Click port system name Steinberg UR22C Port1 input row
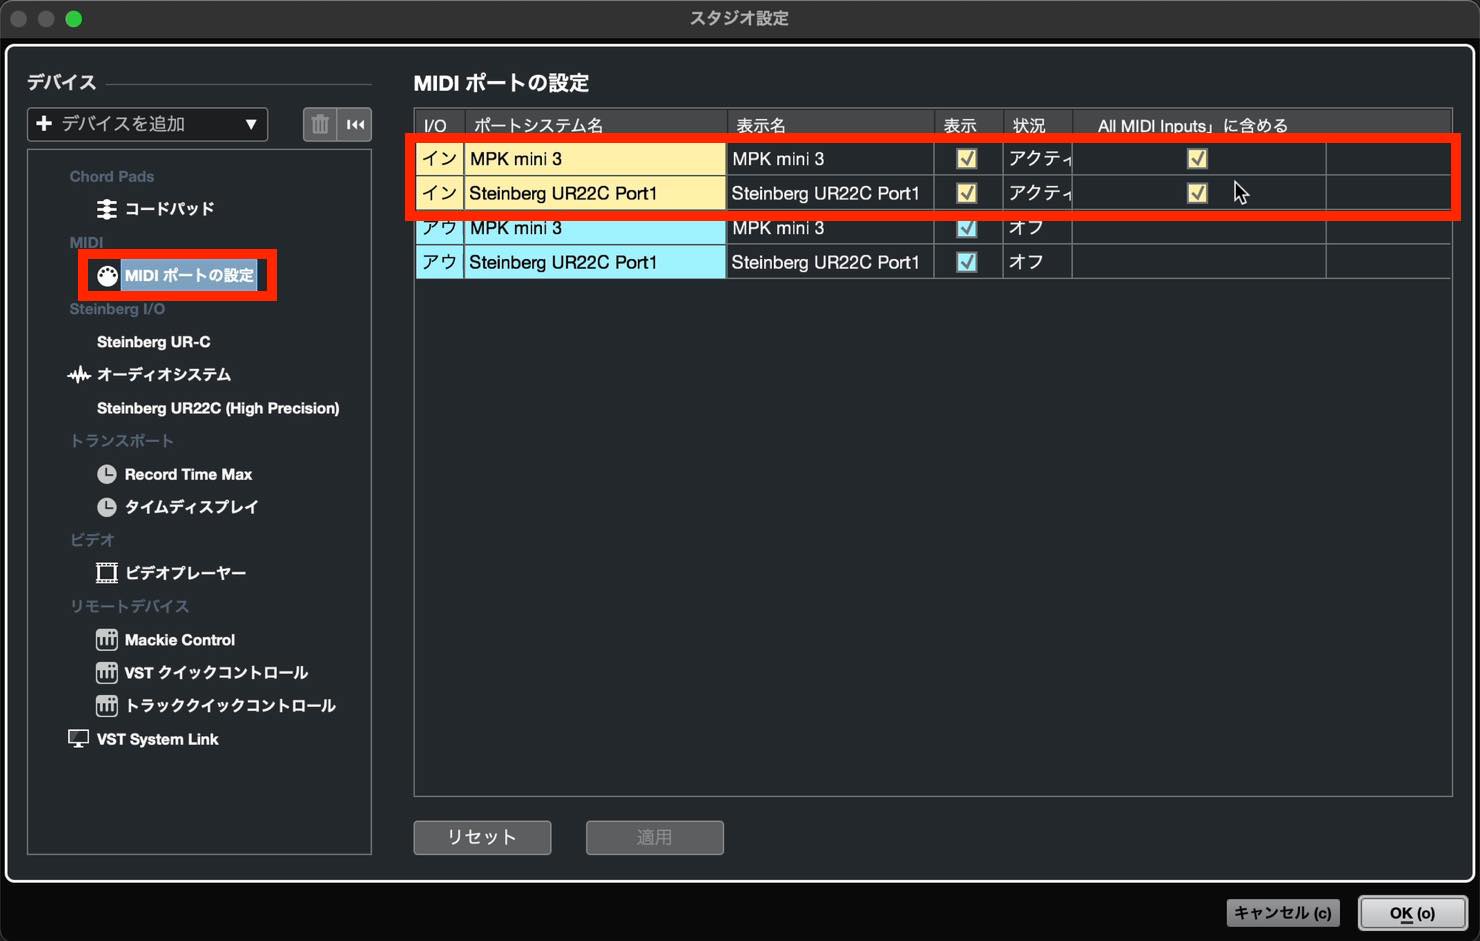Screen dimensions: 1480x941 [x=595, y=193]
